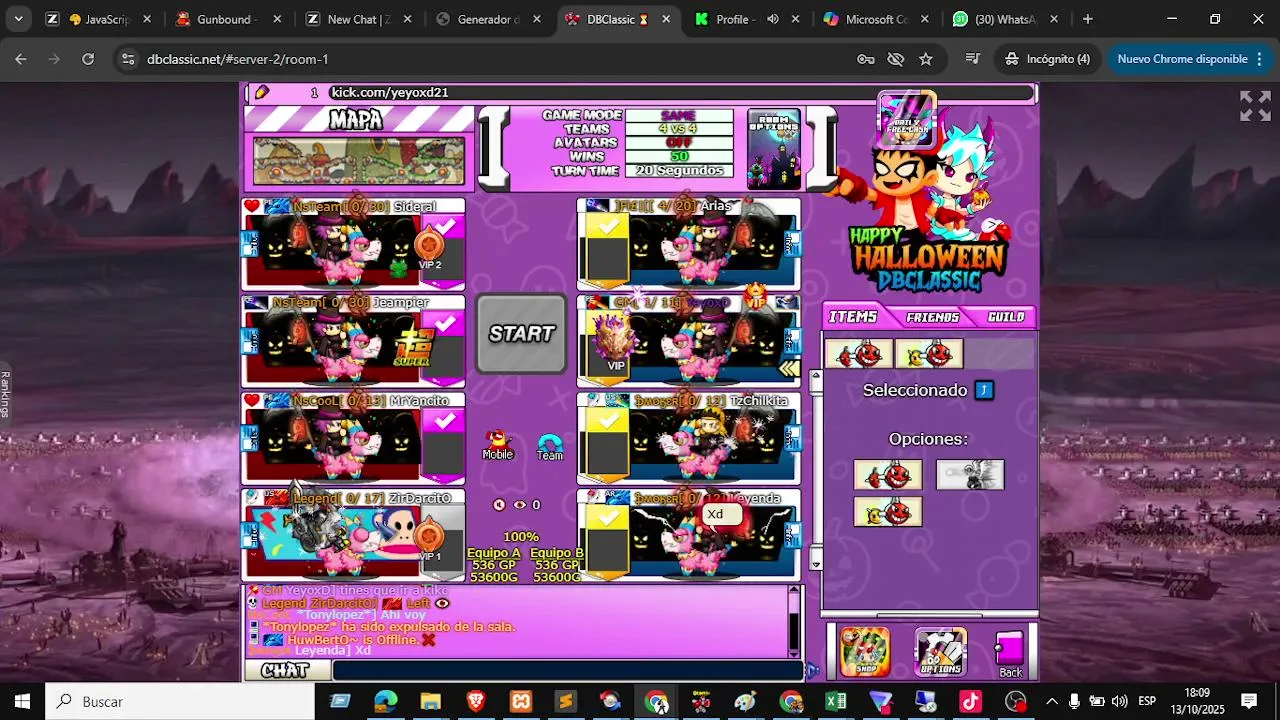Toggle room sound speaker icon

point(499,505)
